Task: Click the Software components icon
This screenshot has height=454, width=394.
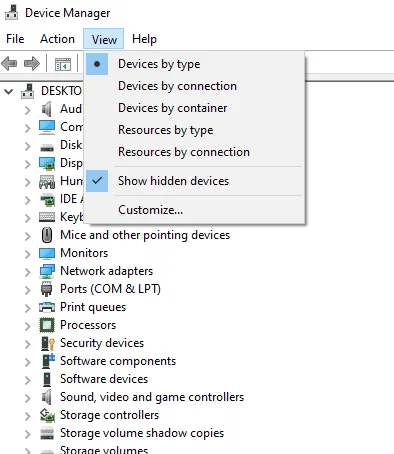Action: (x=48, y=361)
